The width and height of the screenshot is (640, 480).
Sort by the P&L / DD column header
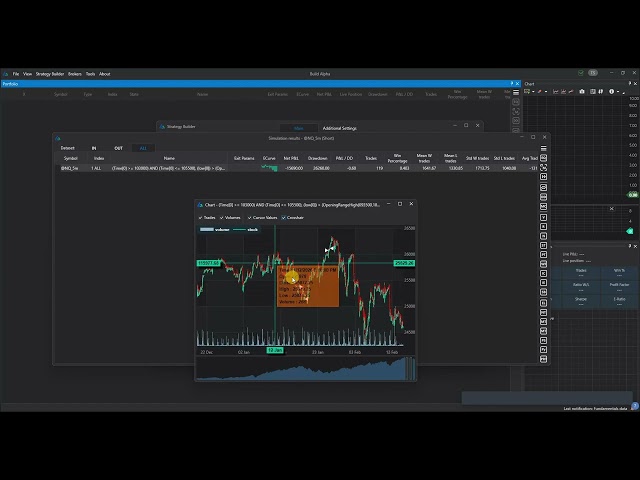click(344, 158)
